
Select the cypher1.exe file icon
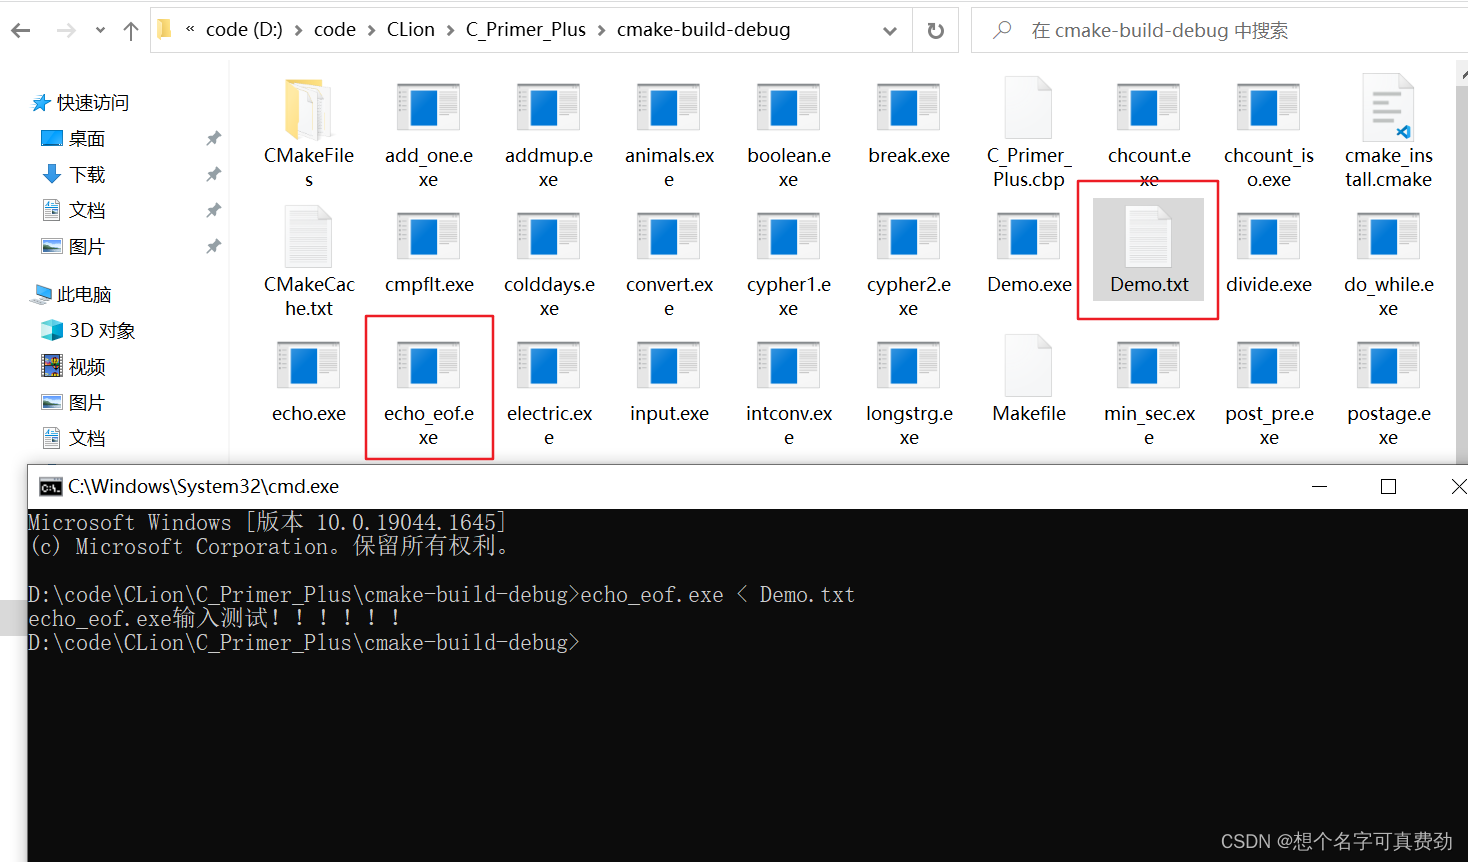pyautogui.click(x=788, y=237)
